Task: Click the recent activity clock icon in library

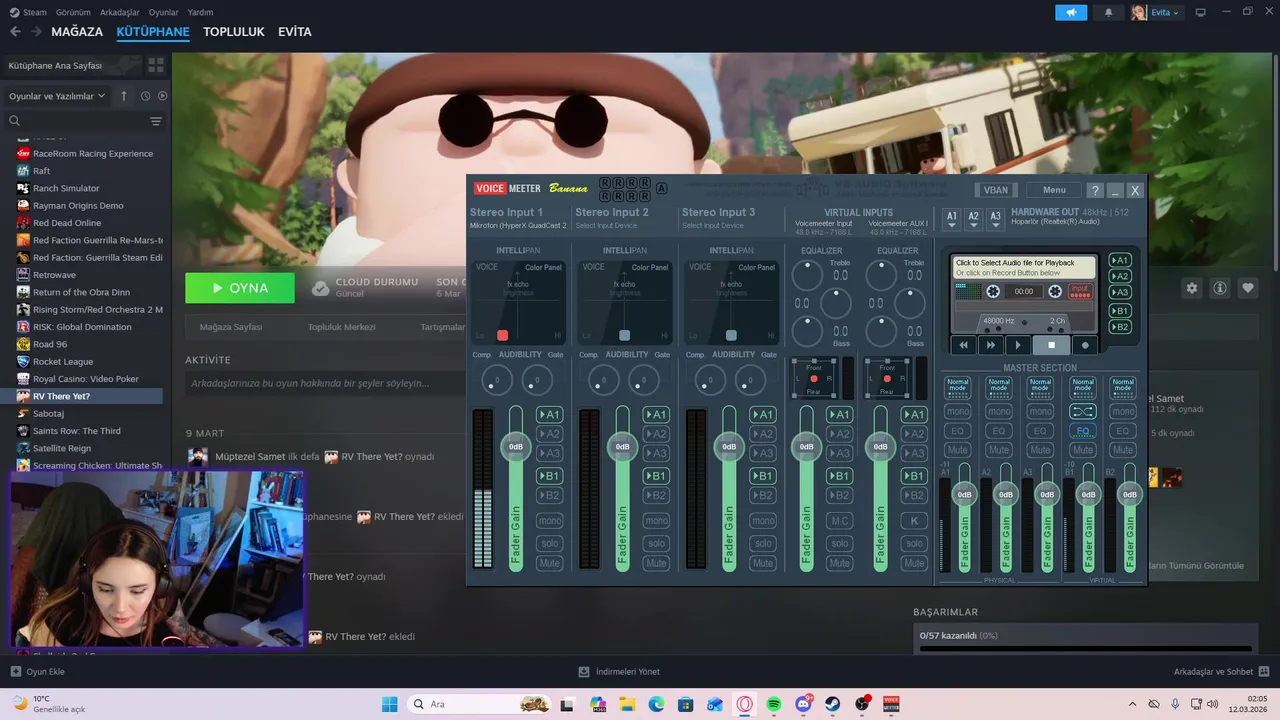Action: point(145,96)
